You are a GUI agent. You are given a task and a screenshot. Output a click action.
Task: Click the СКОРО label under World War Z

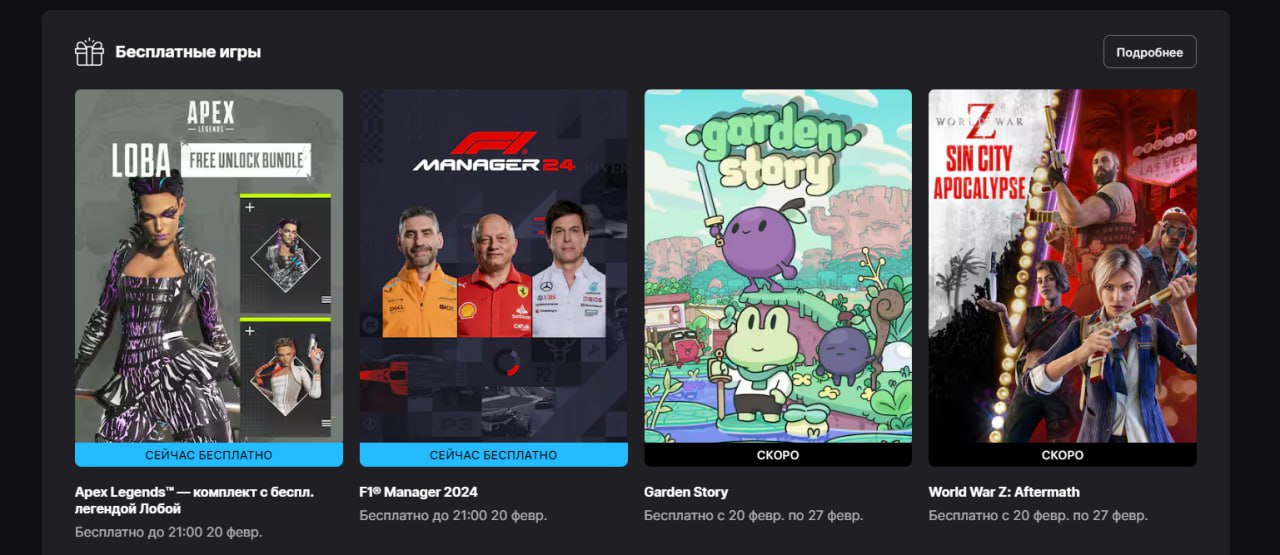coord(1062,455)
